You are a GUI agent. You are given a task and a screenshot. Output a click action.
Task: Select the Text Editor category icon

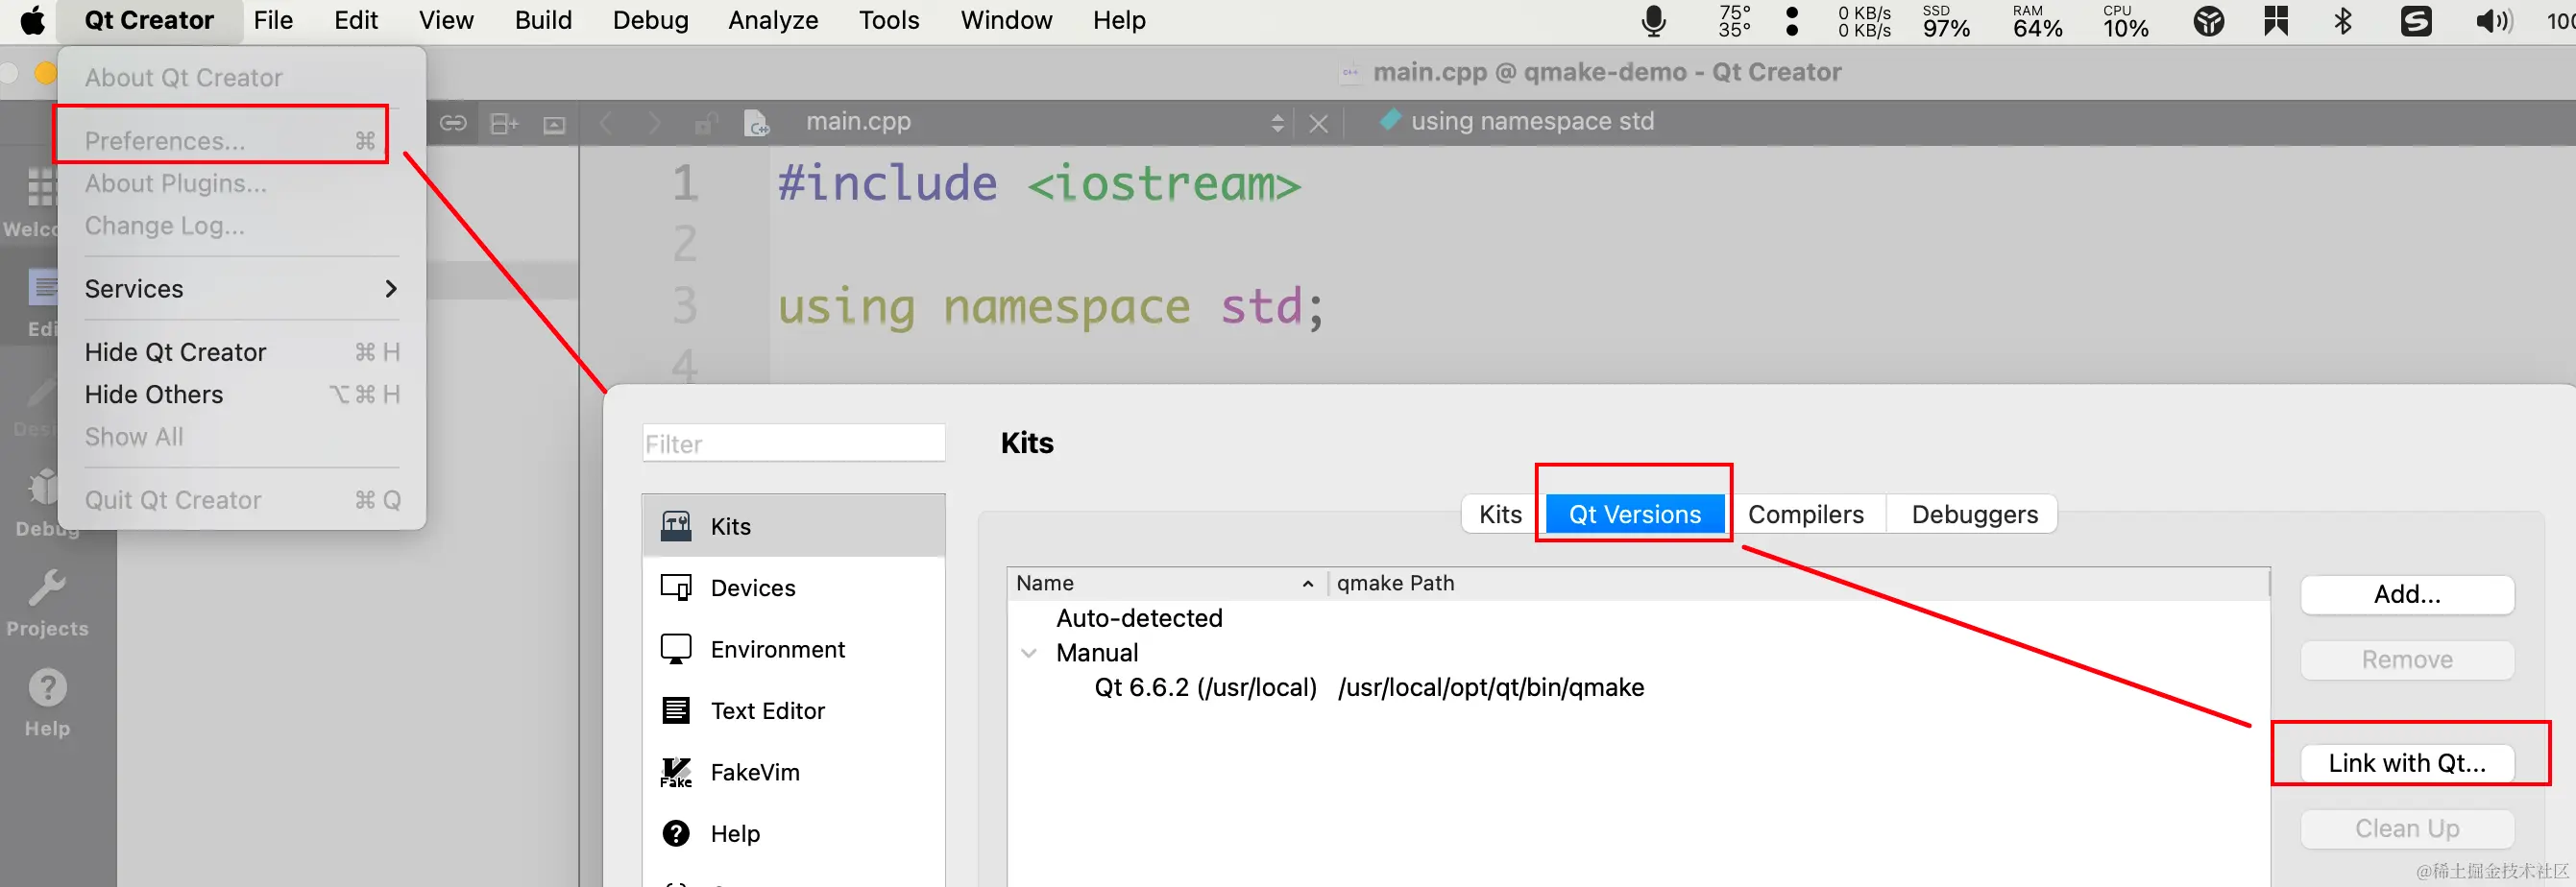[x=676, y=710]
